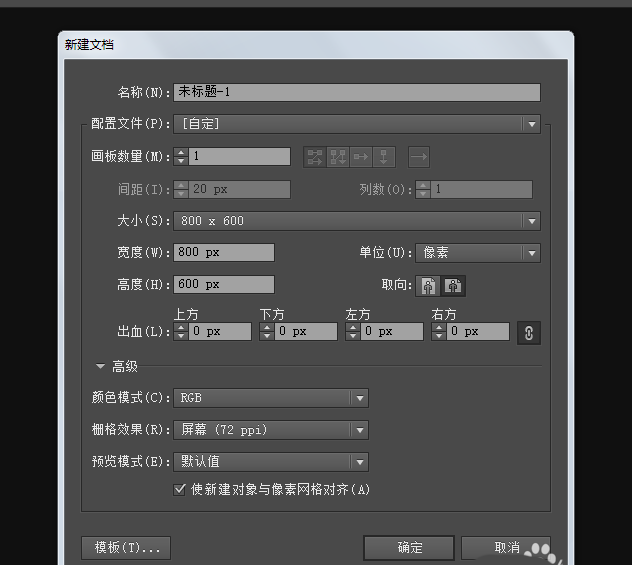The width and height of the screenshot is (632, 565).
Task: Click the 确定 OK button
Action: tap(409, 548)
